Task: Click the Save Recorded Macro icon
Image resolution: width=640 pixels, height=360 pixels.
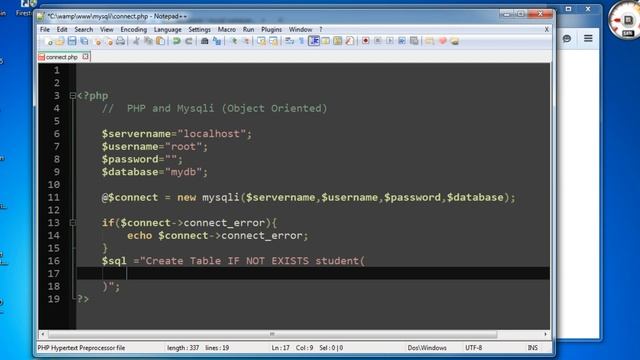Action: (x=414, y=41)
